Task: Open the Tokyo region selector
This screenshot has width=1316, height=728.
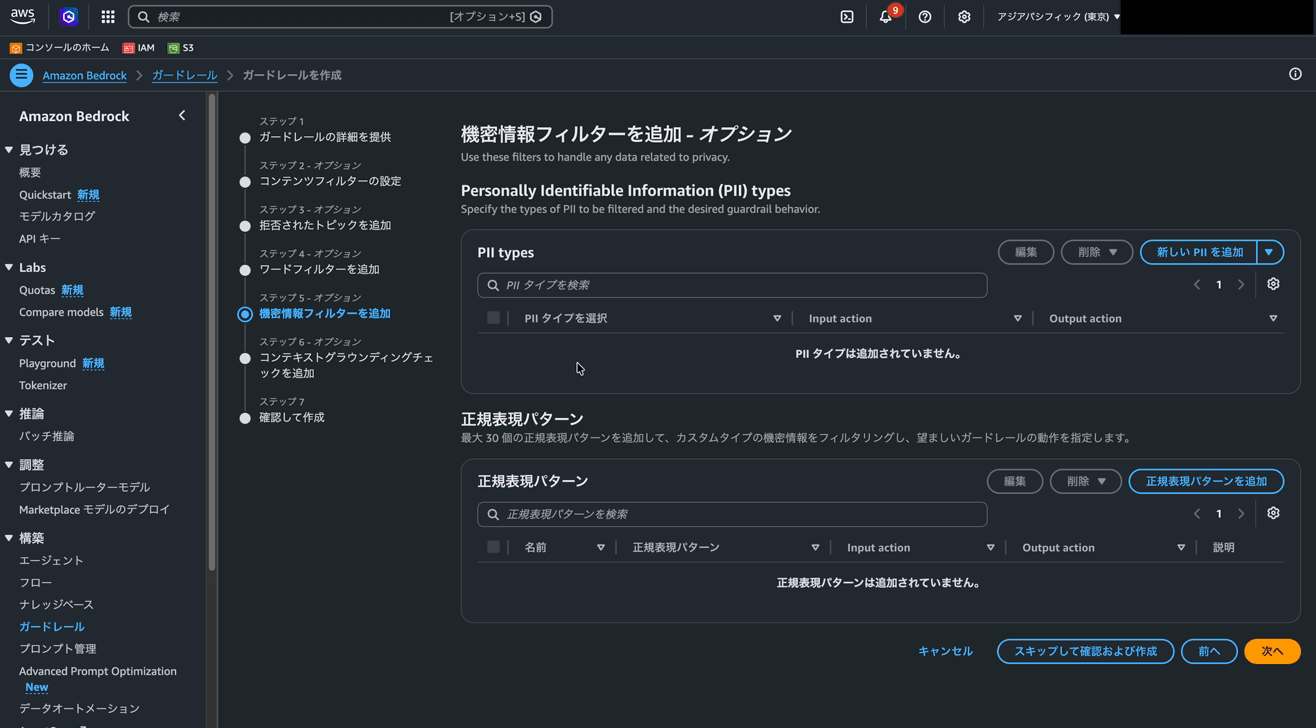Action: click(1058, 16)
